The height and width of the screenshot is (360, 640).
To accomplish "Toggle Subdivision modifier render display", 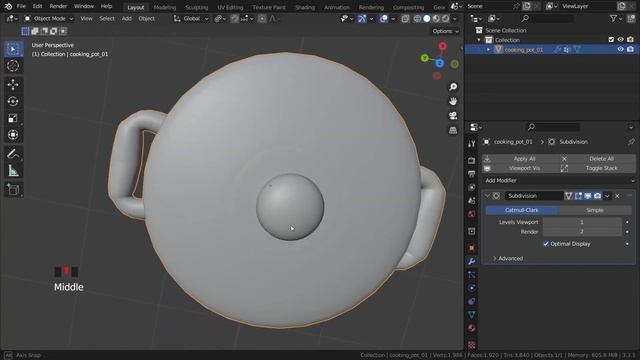I will click(x=598, y=196).
